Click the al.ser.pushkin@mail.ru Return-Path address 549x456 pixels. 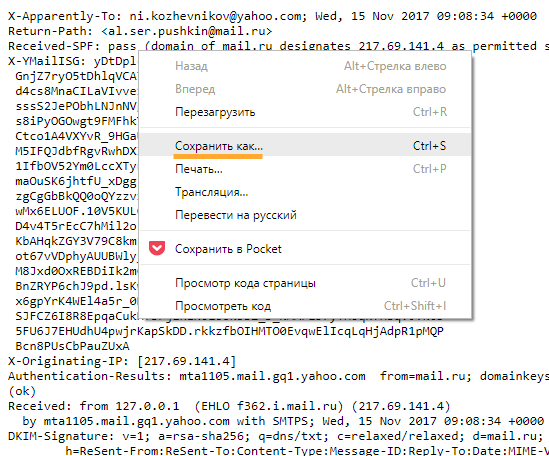186,31
